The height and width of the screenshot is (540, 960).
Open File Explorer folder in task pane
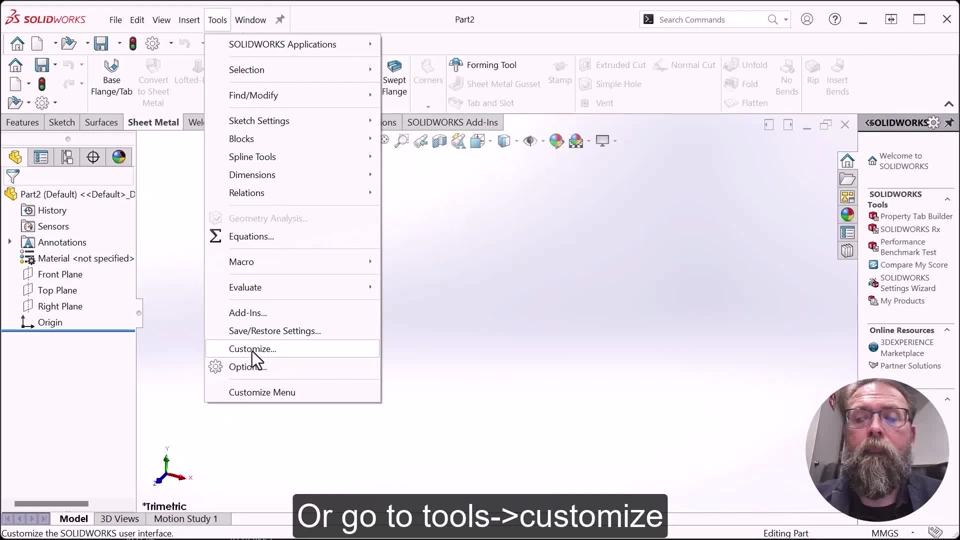point(847,179)
